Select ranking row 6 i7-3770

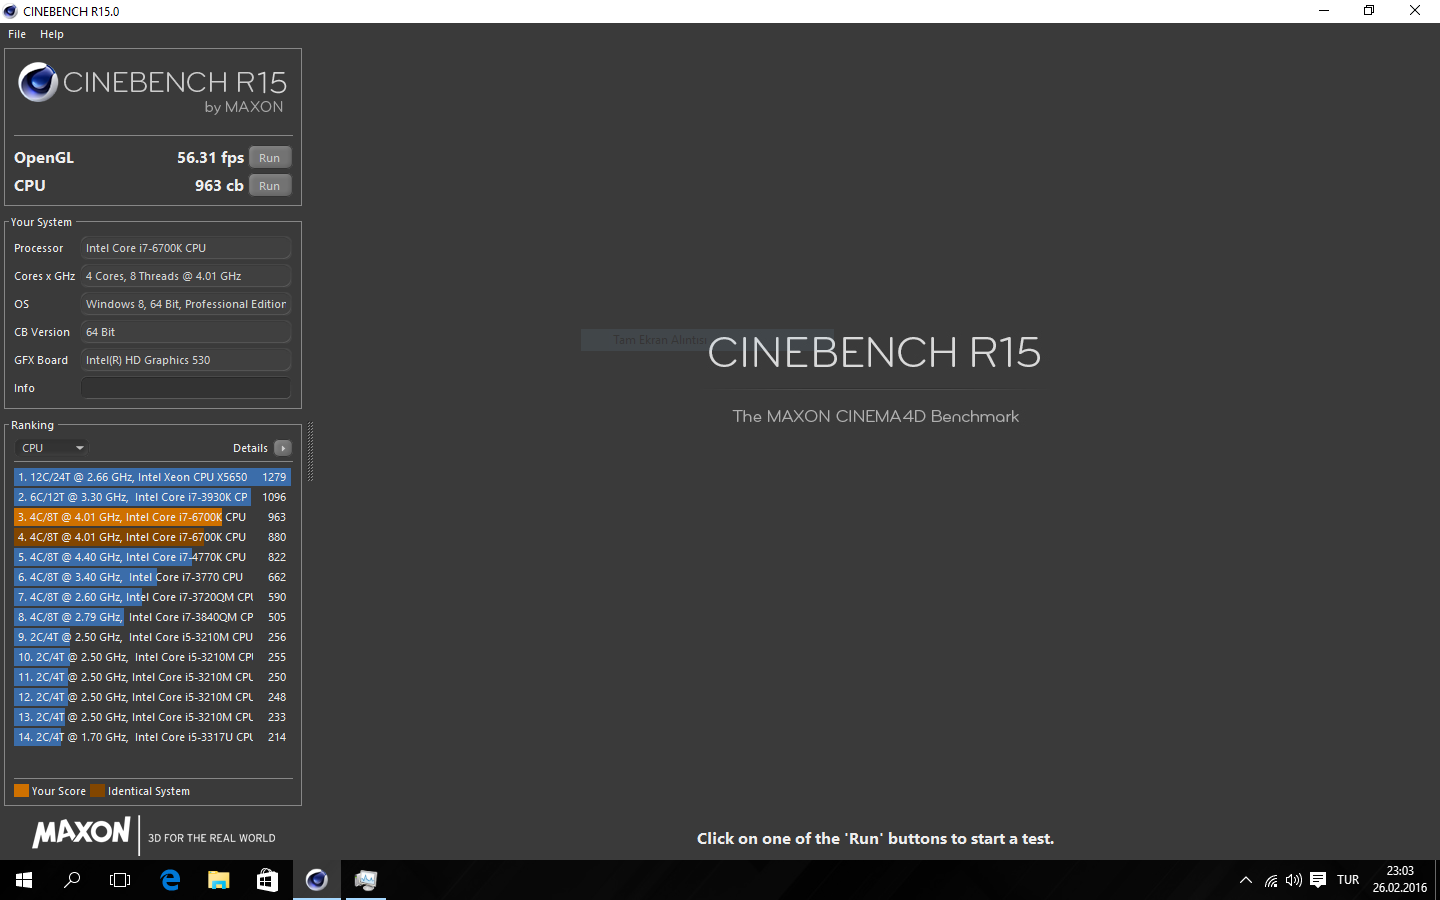click(x=152, y=577)
